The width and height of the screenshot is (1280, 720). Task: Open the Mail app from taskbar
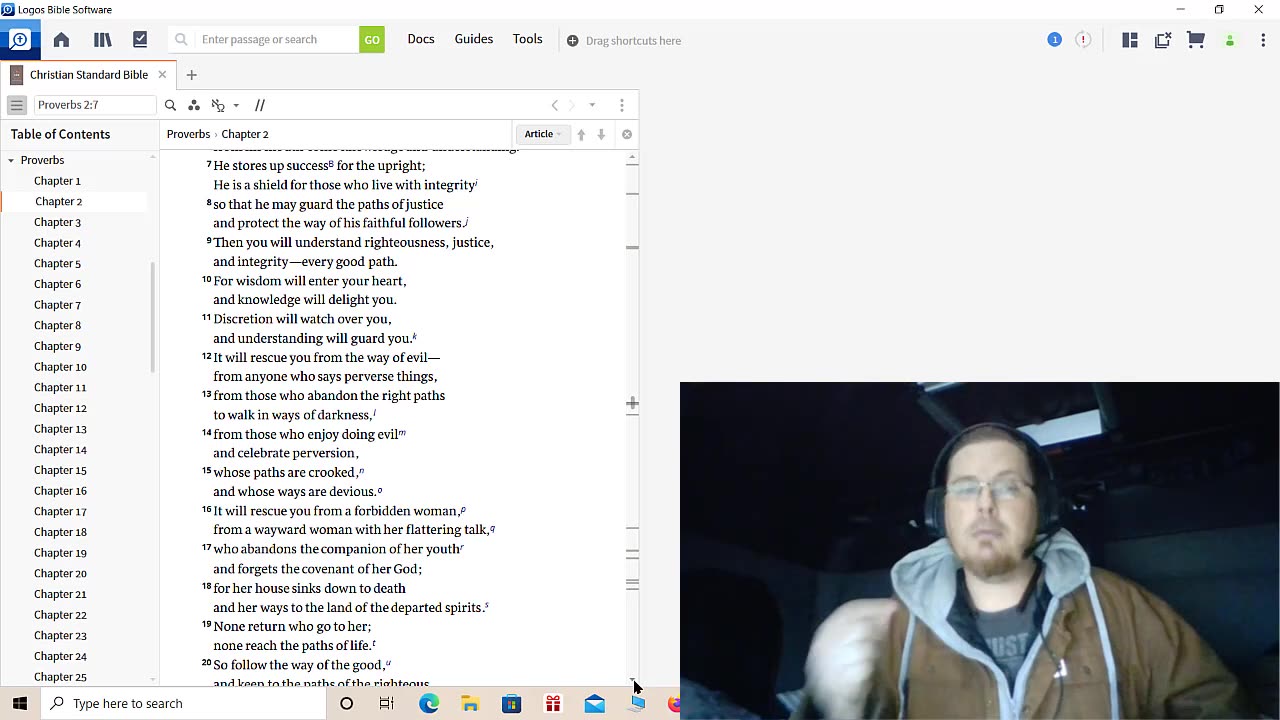point(595,704)
